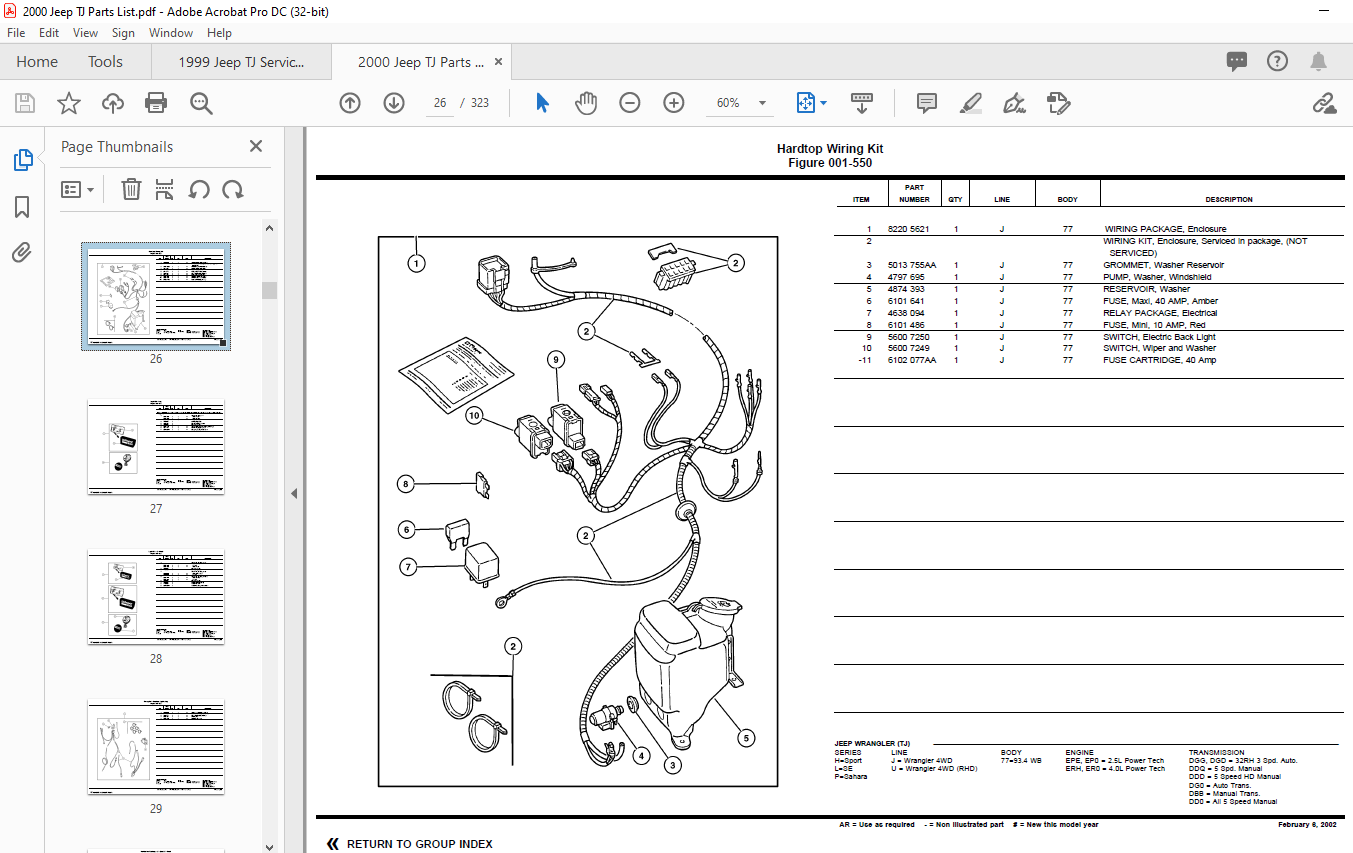This screenshot has width=1353, height=853.
Task: Open the Edit menu
Action: (x=49, y=33)
